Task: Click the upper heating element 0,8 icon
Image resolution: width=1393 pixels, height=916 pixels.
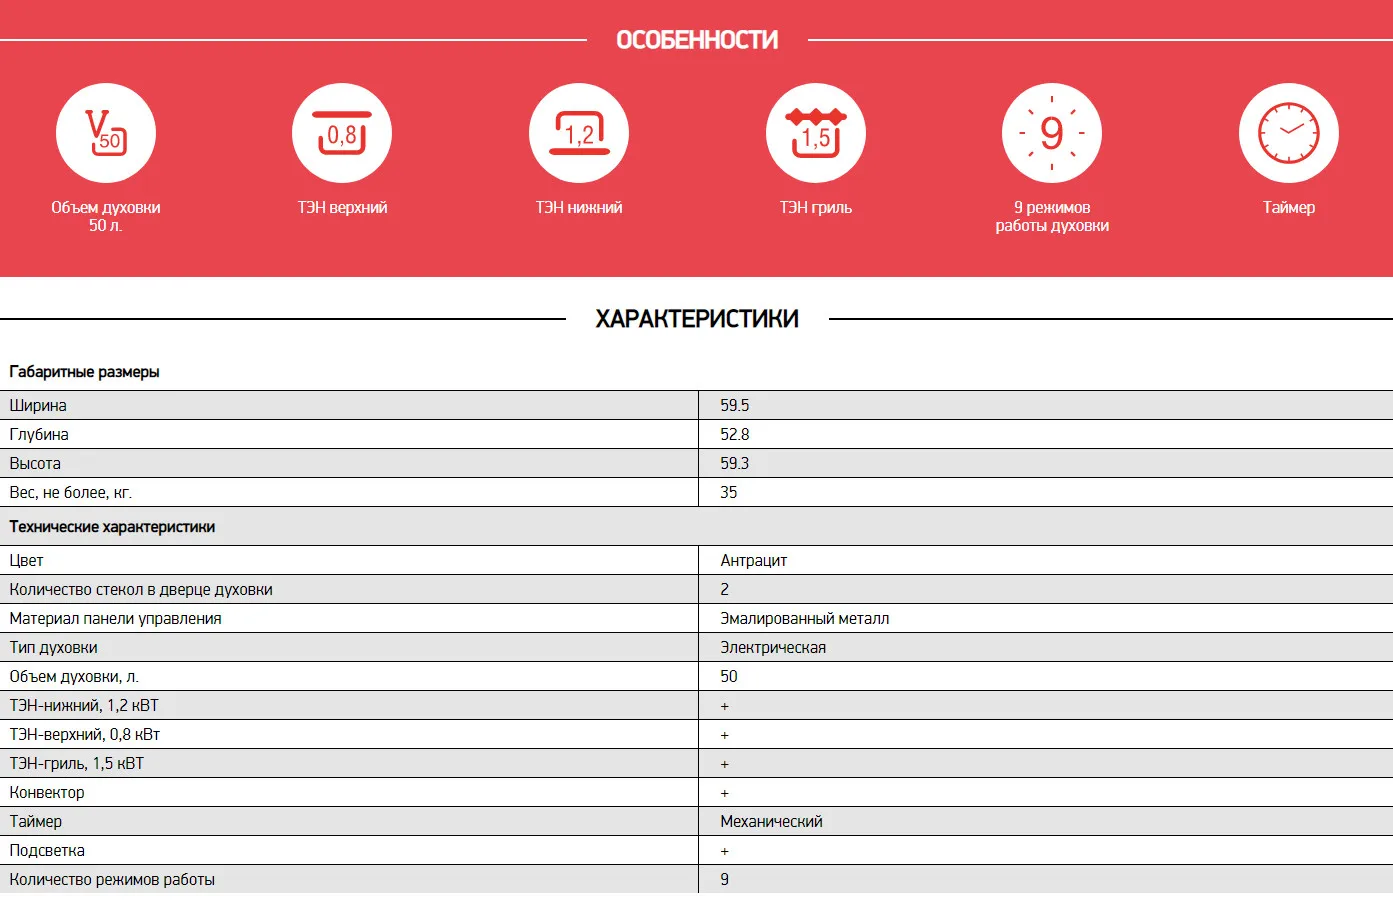Action: [342, 133]
